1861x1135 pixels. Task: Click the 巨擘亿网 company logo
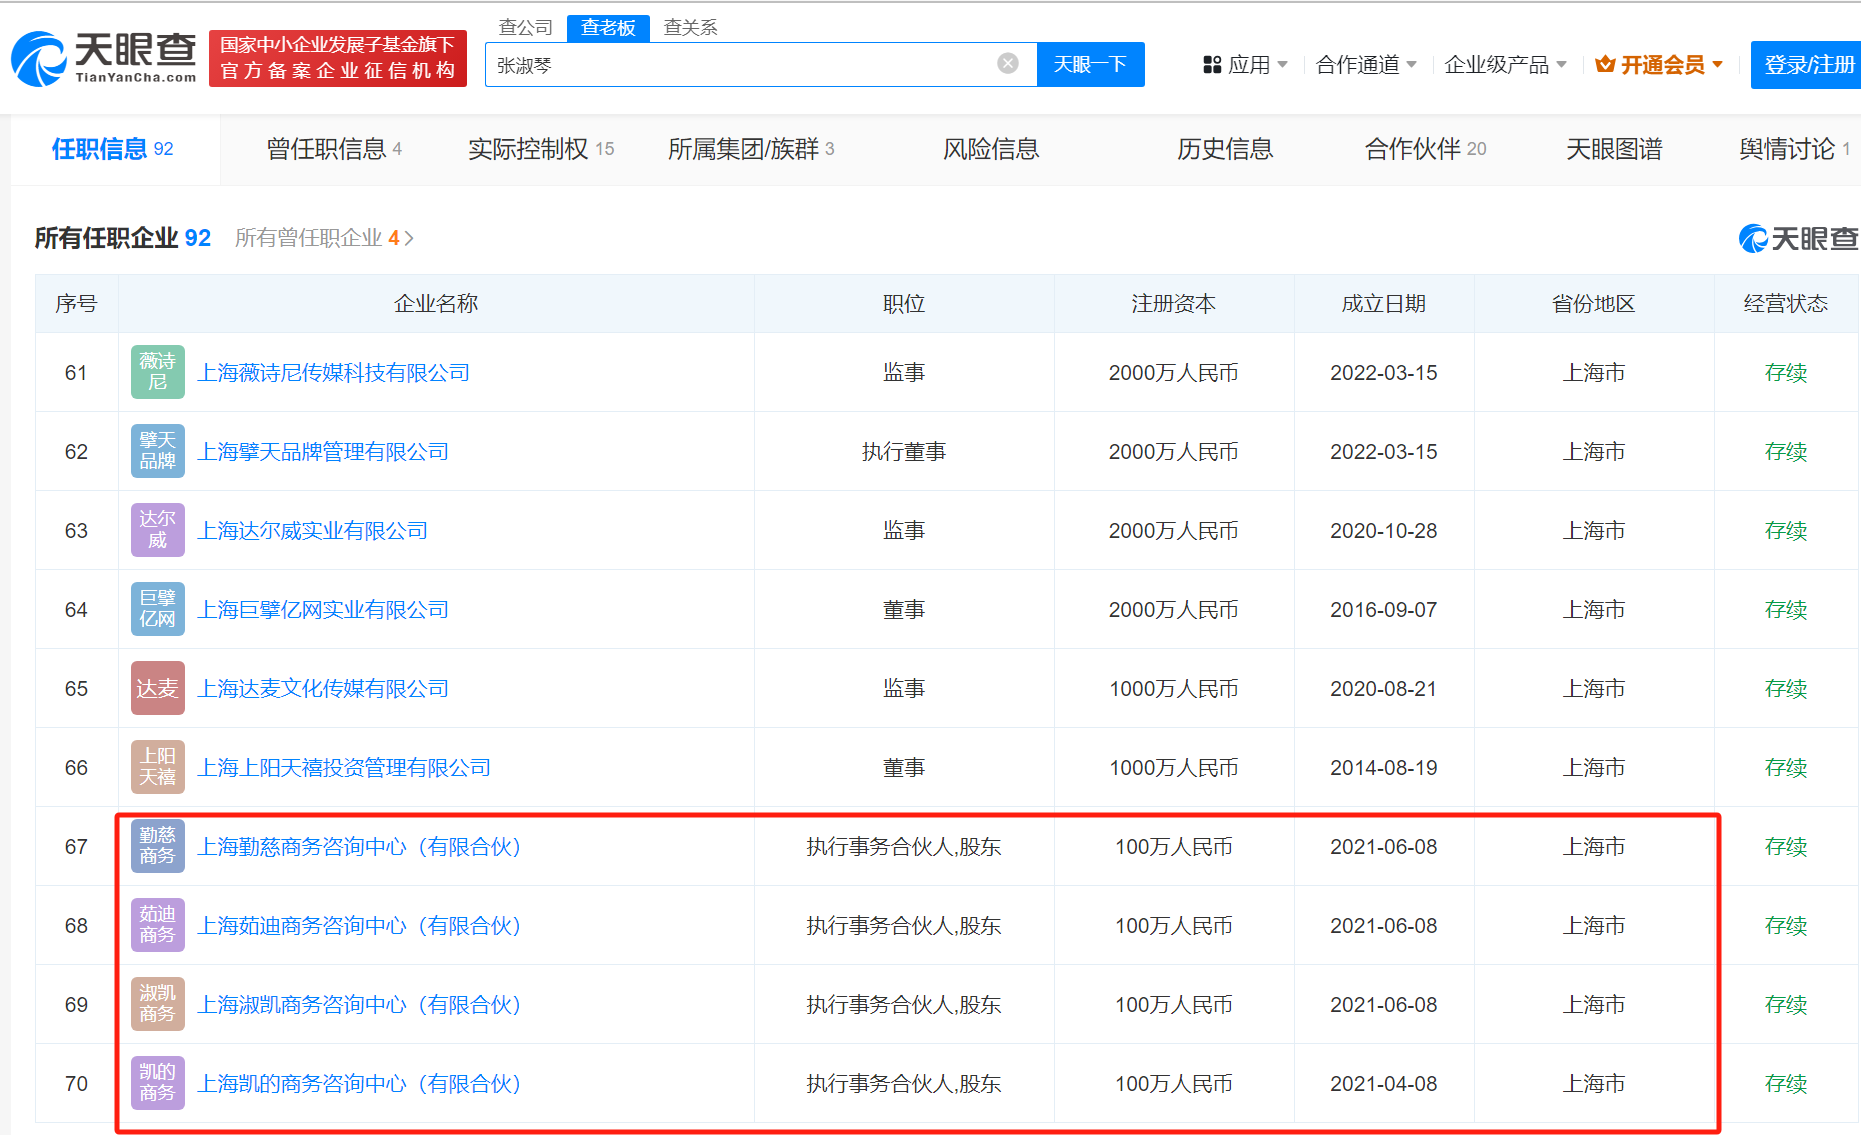[158, 609]
